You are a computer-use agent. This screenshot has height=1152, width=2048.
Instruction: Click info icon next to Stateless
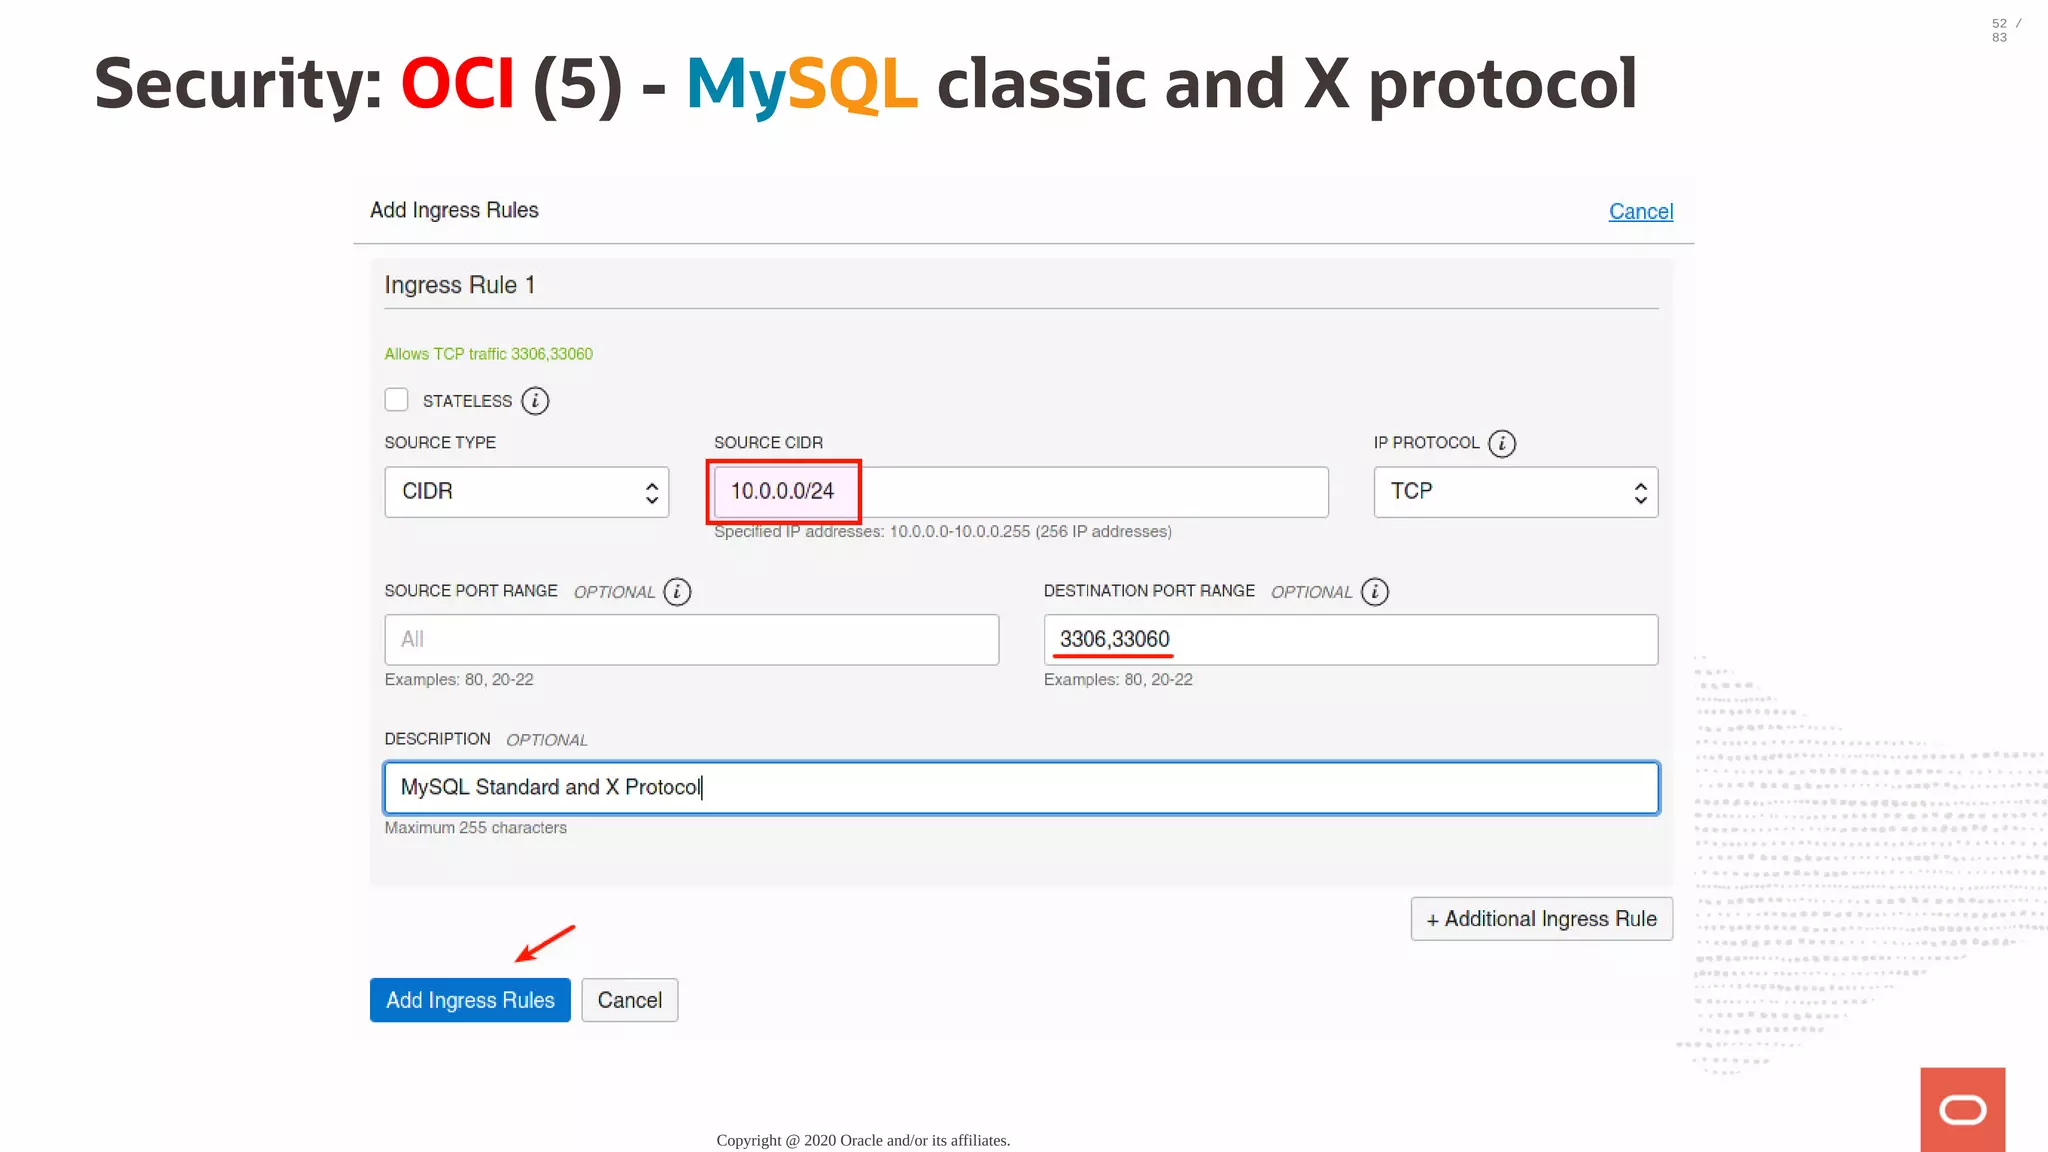coord(535,401)
